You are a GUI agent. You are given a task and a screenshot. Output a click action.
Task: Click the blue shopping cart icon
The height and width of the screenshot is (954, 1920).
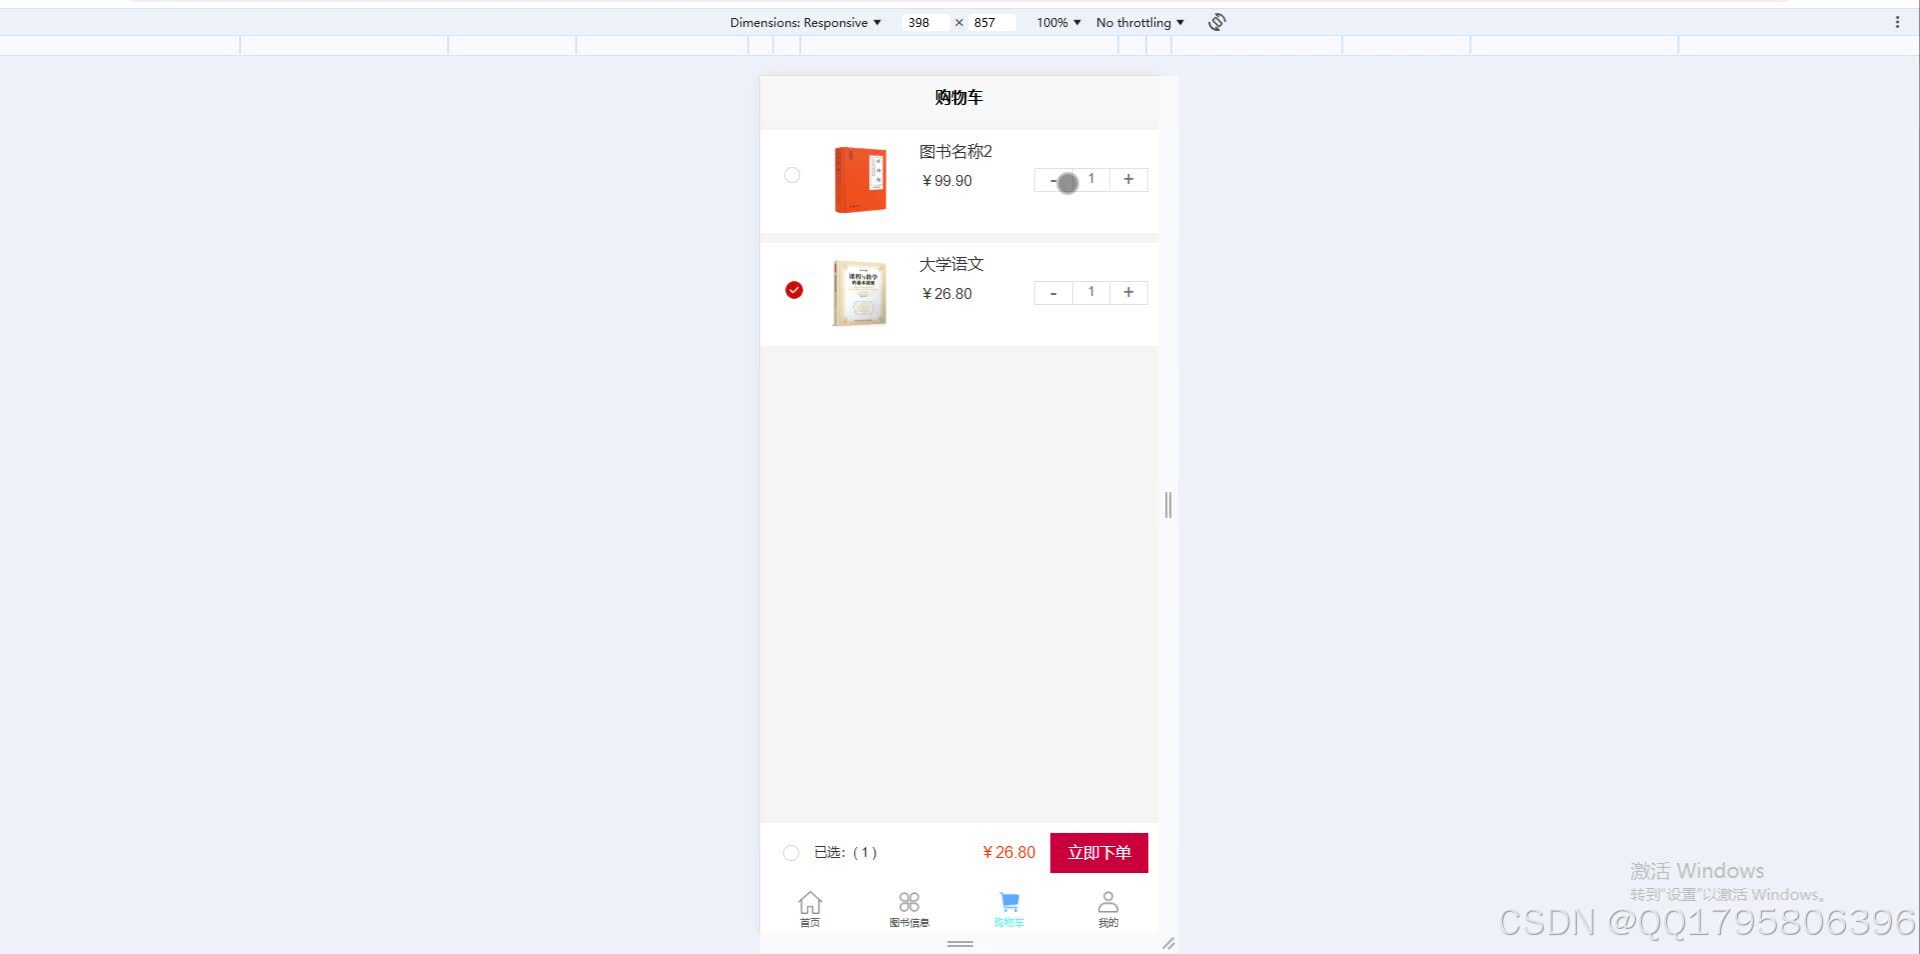(1009, 901)
